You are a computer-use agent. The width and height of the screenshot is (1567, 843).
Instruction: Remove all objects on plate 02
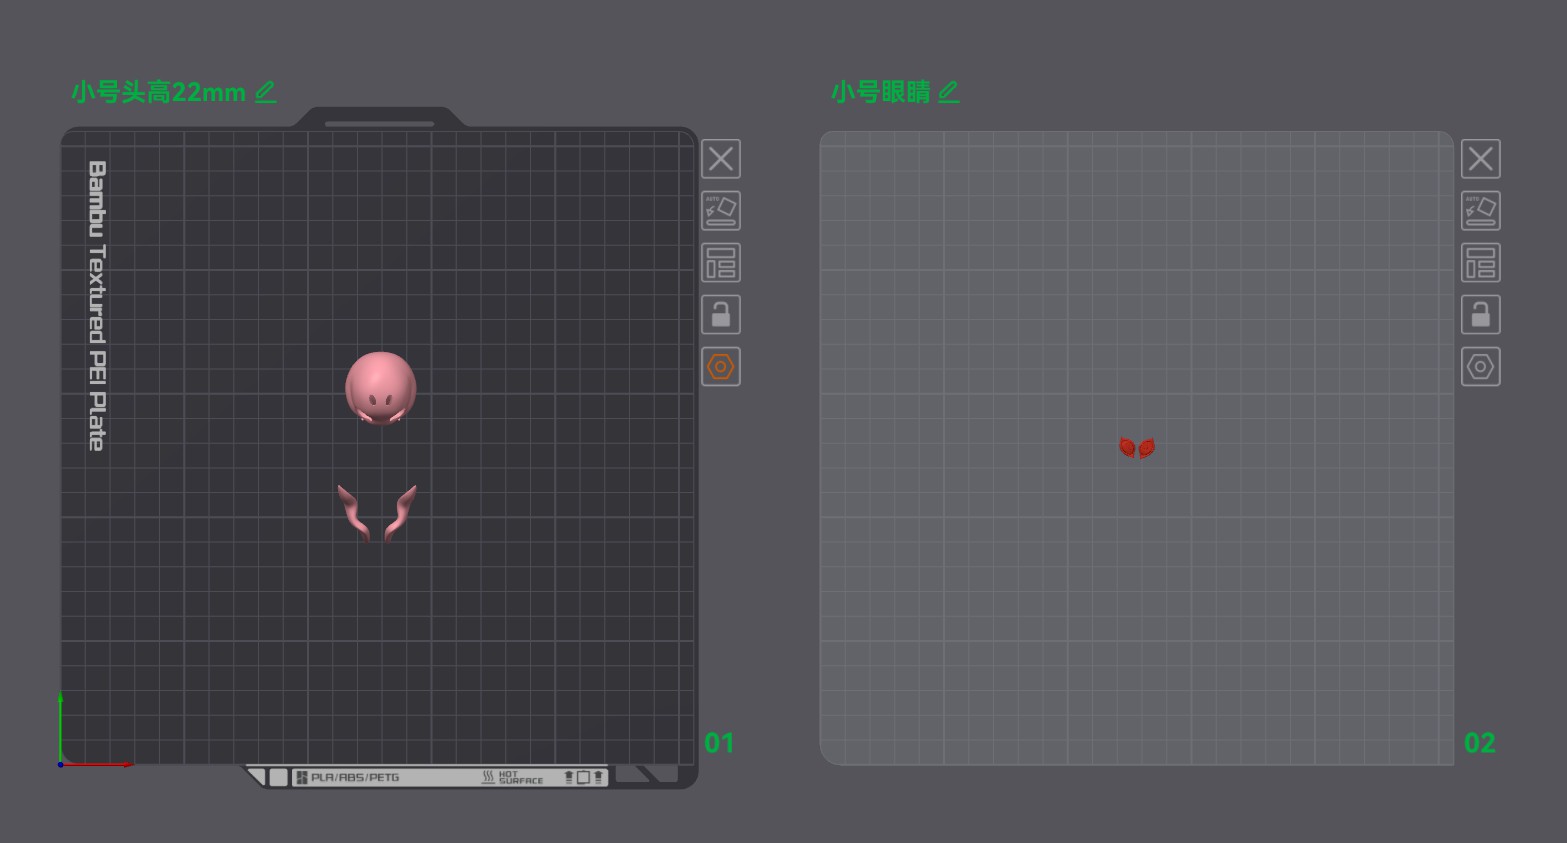pyautogui.click(x=1480, y=159)
